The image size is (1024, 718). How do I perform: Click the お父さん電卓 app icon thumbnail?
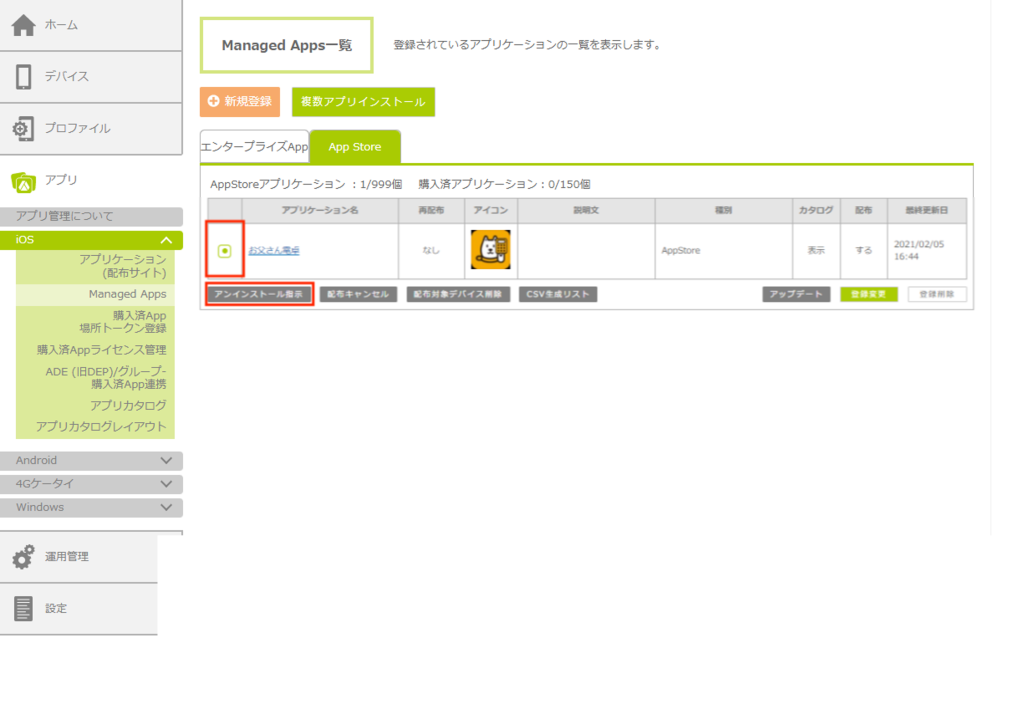point(490,250)
